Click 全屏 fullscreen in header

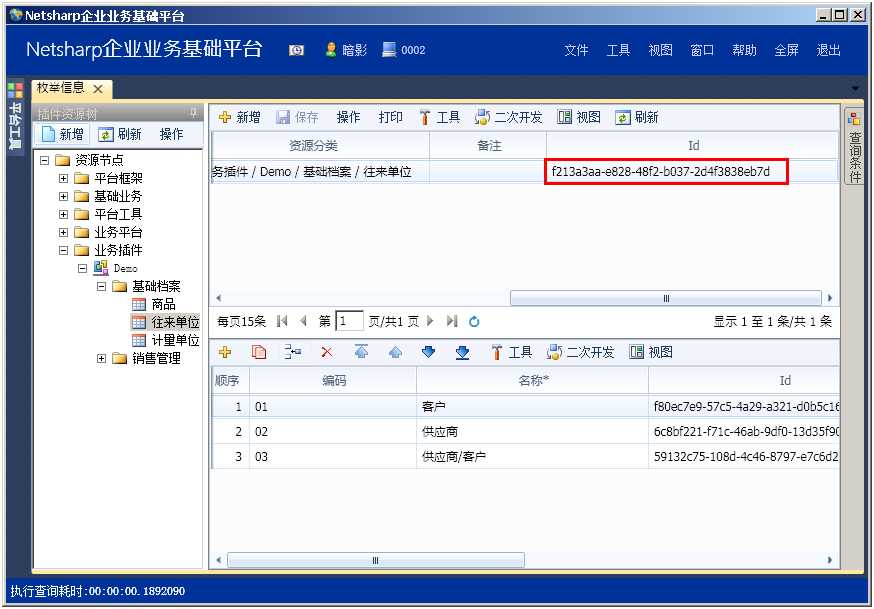click(786, 50)
